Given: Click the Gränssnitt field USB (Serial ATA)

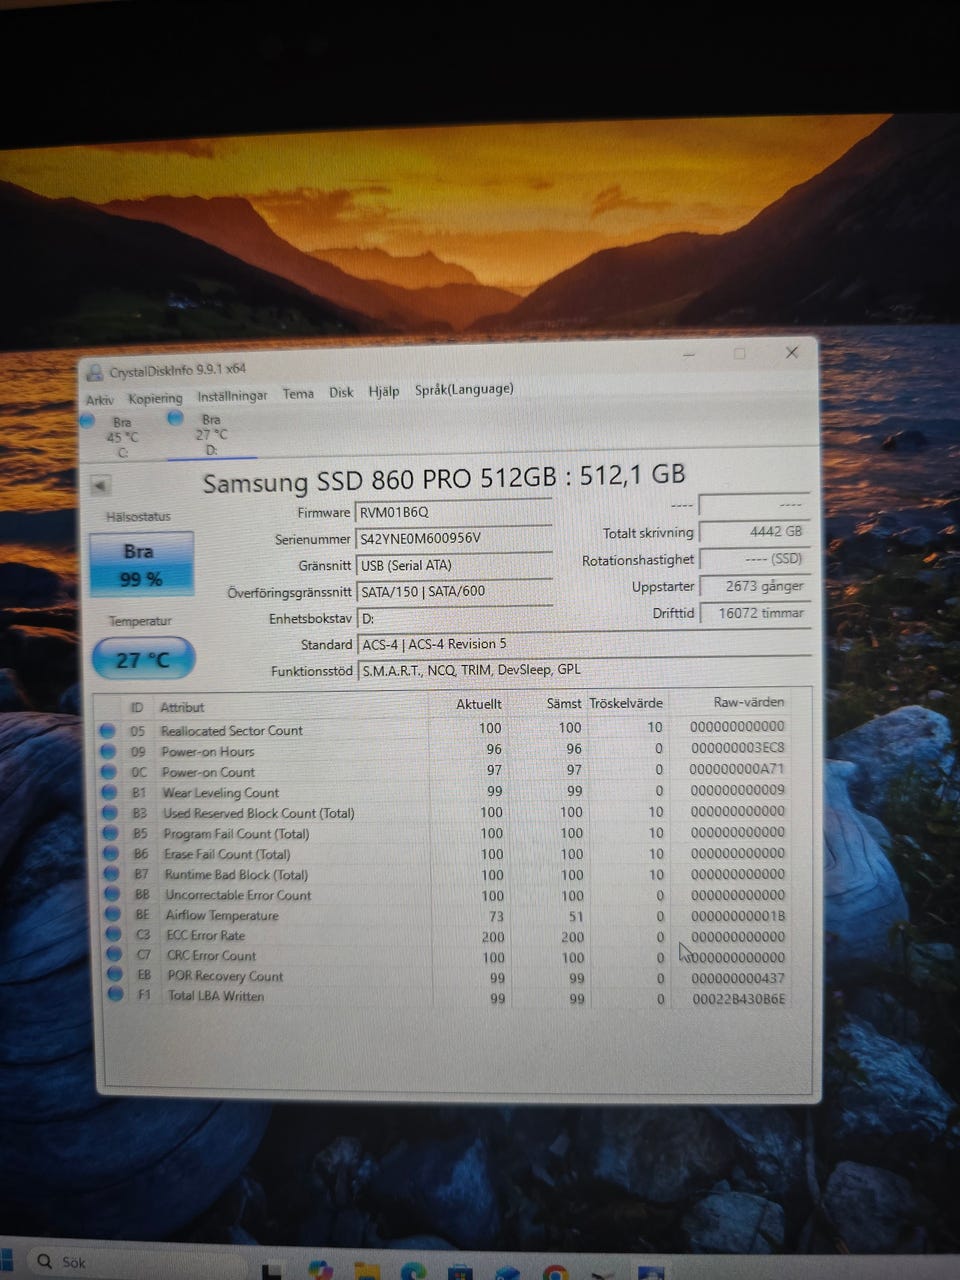Looking at the screenshot, I should coord(454,565).
